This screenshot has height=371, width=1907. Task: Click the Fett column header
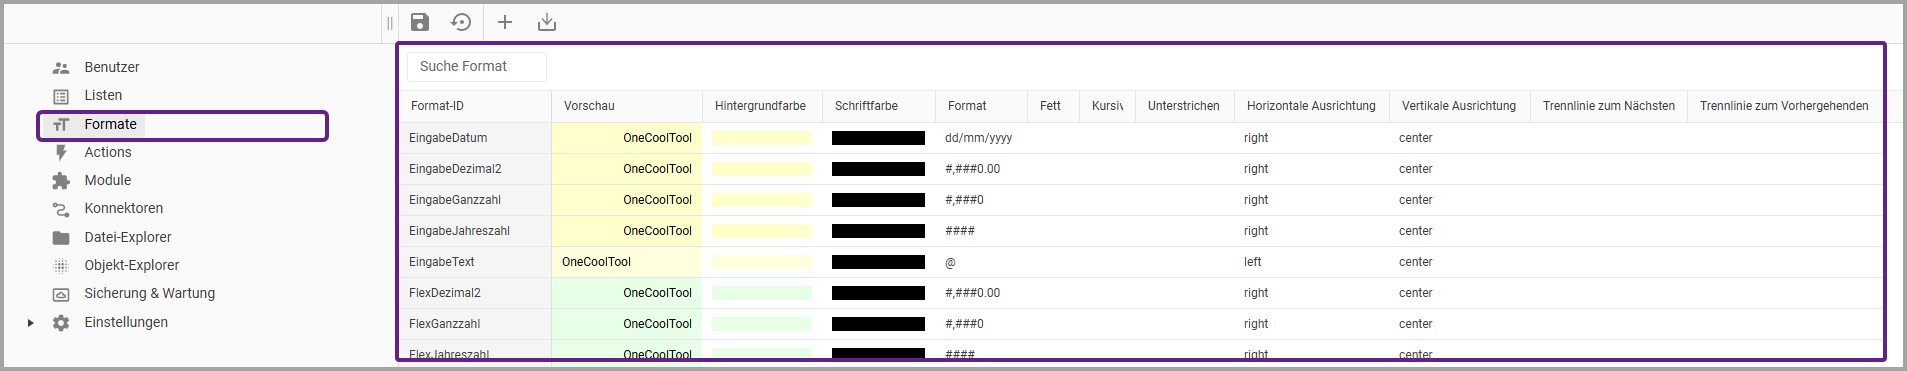click(x=1054, y=106)
